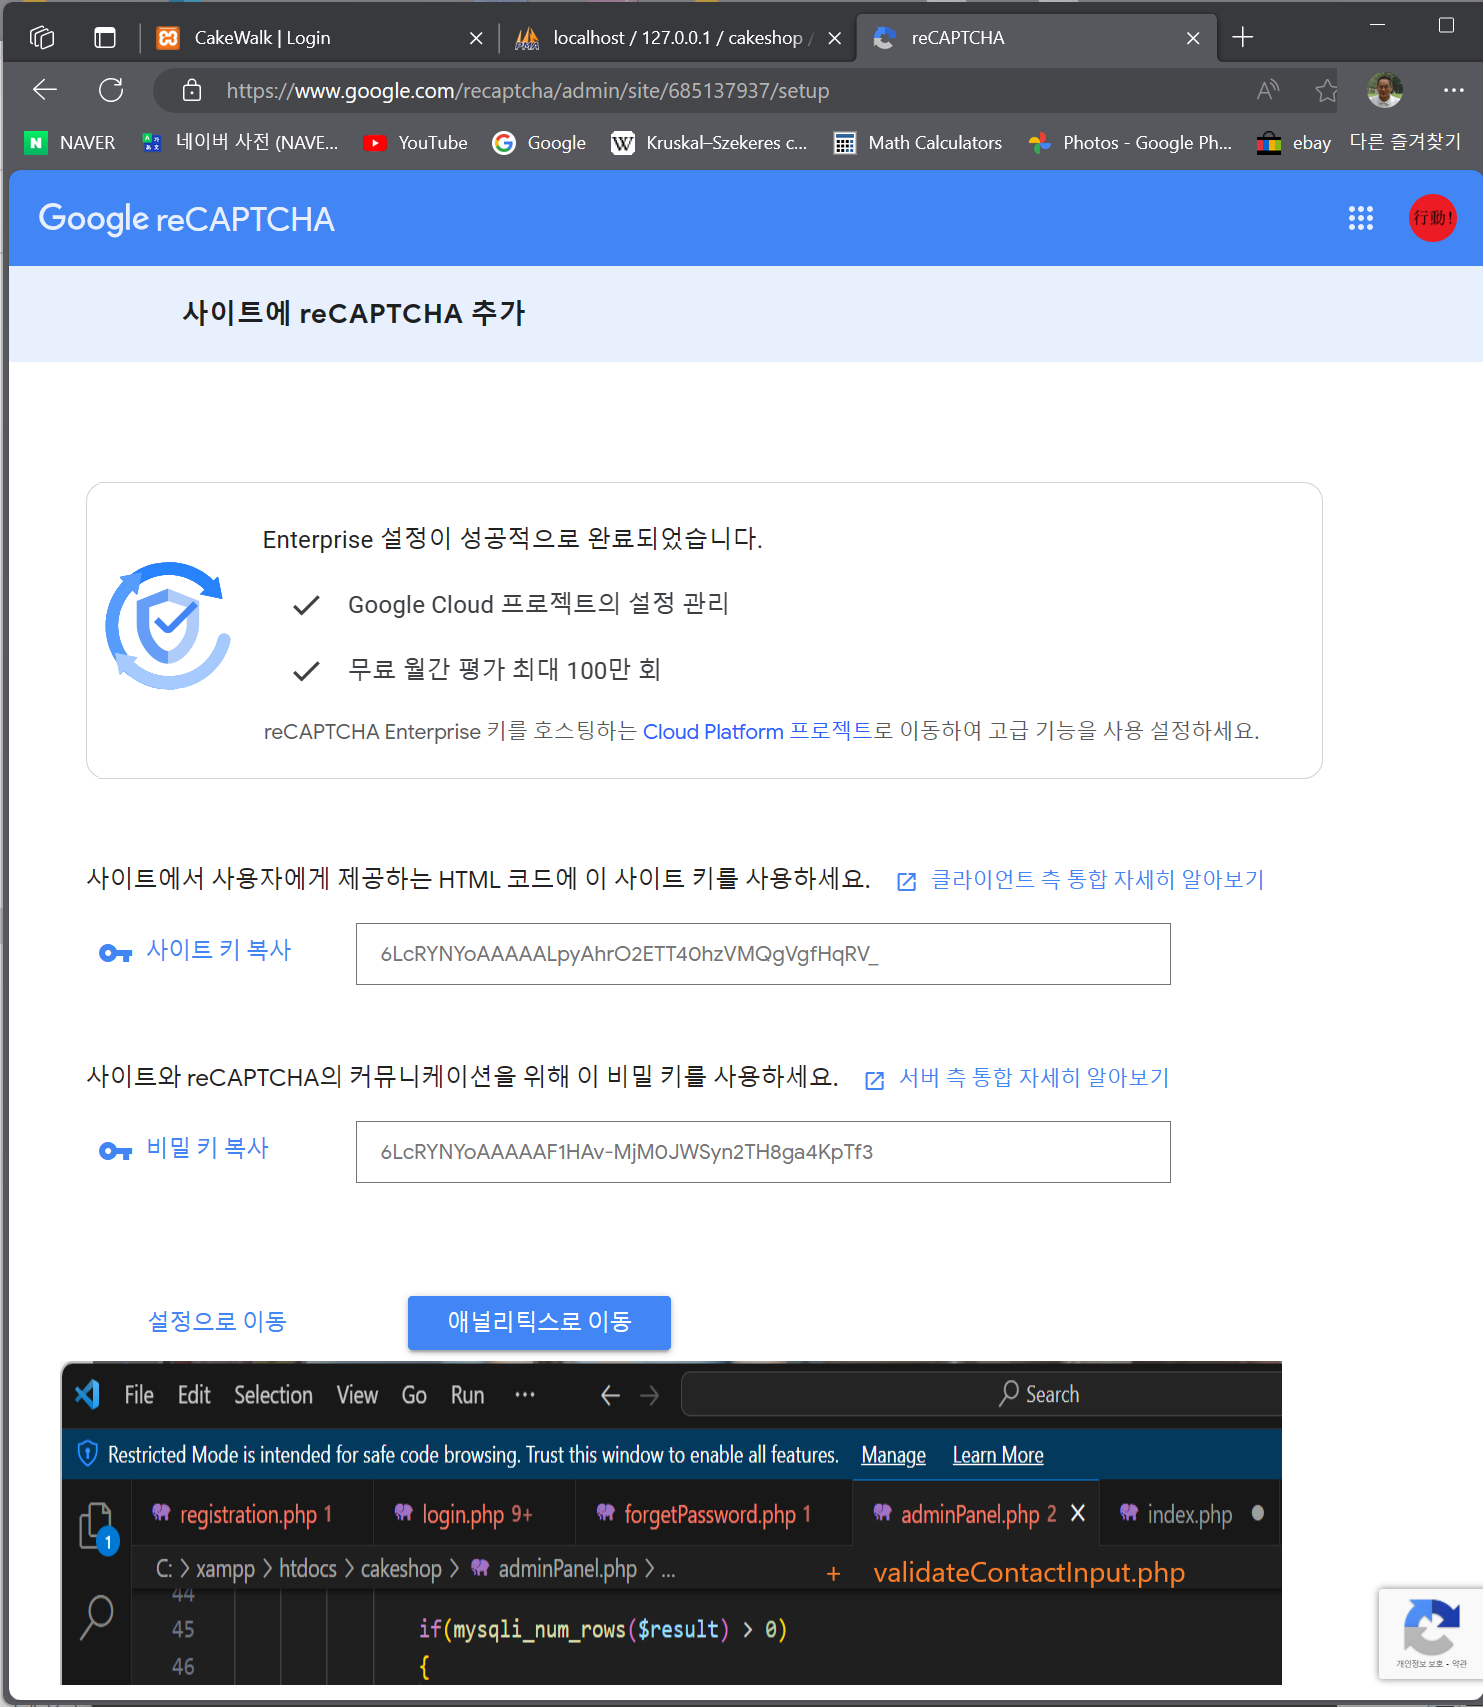Copy the site key via 사이트 키 복사
Viewport: 1483px width, 1707px height.
coord(218,950)
